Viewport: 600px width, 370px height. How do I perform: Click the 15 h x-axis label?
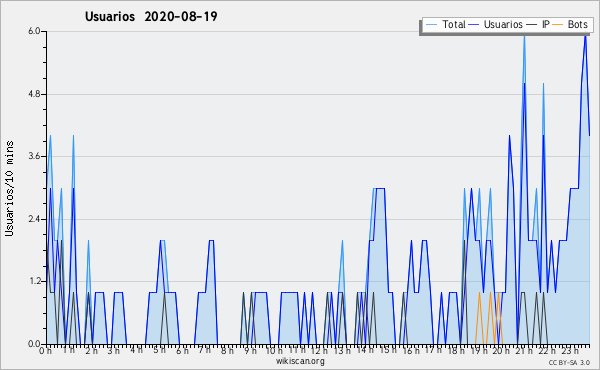pos(388,350)
